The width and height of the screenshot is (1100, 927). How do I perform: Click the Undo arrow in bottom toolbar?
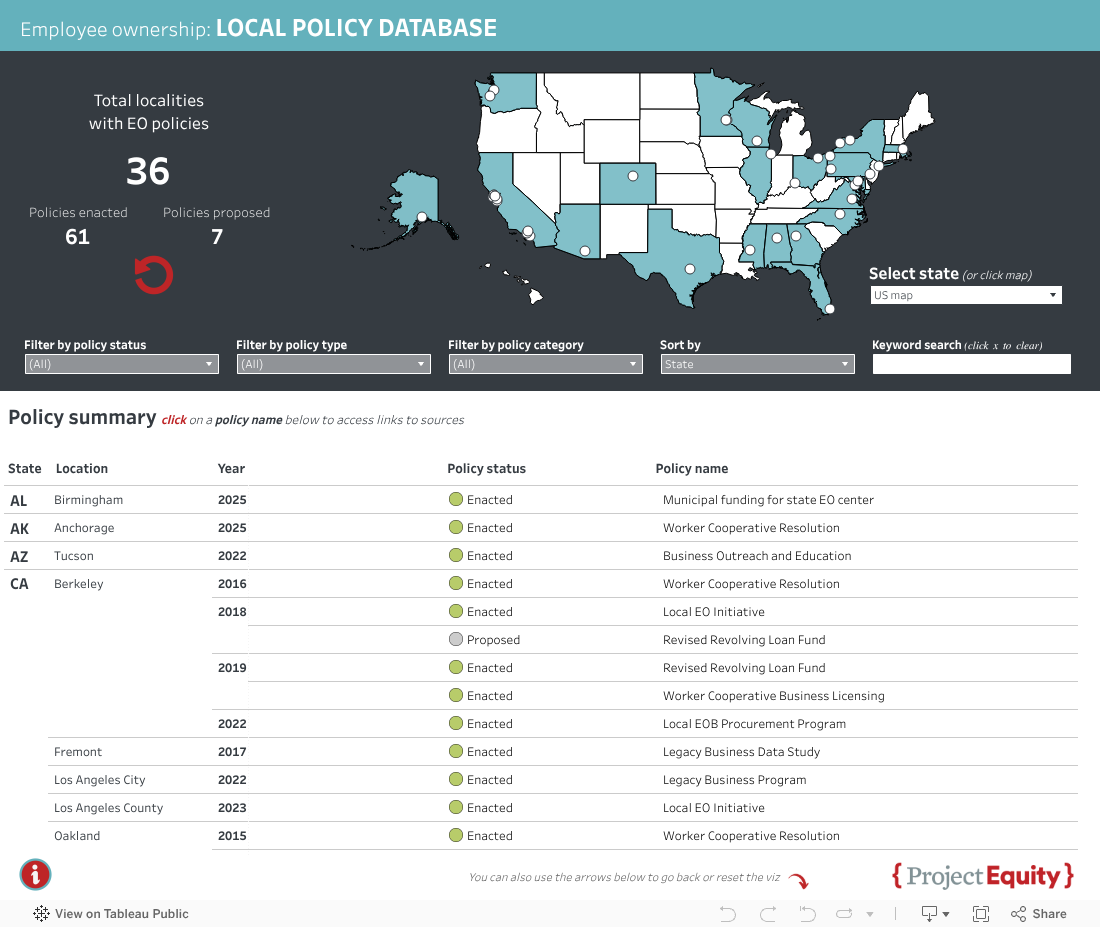727,913
